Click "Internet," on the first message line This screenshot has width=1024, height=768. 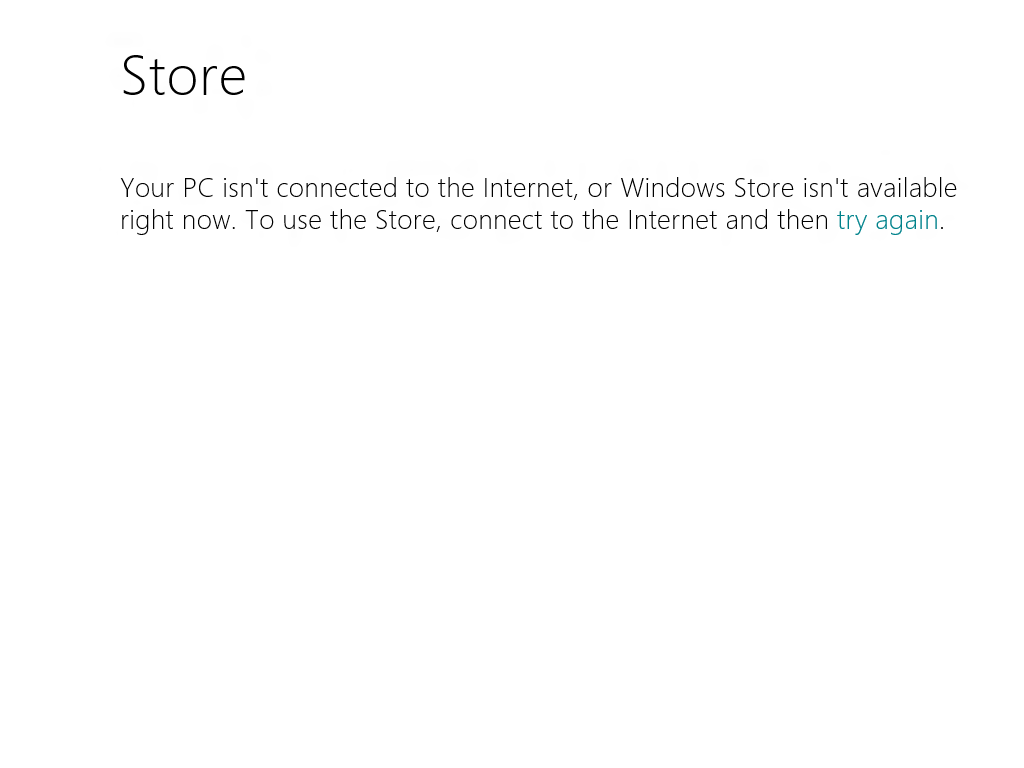530,188
